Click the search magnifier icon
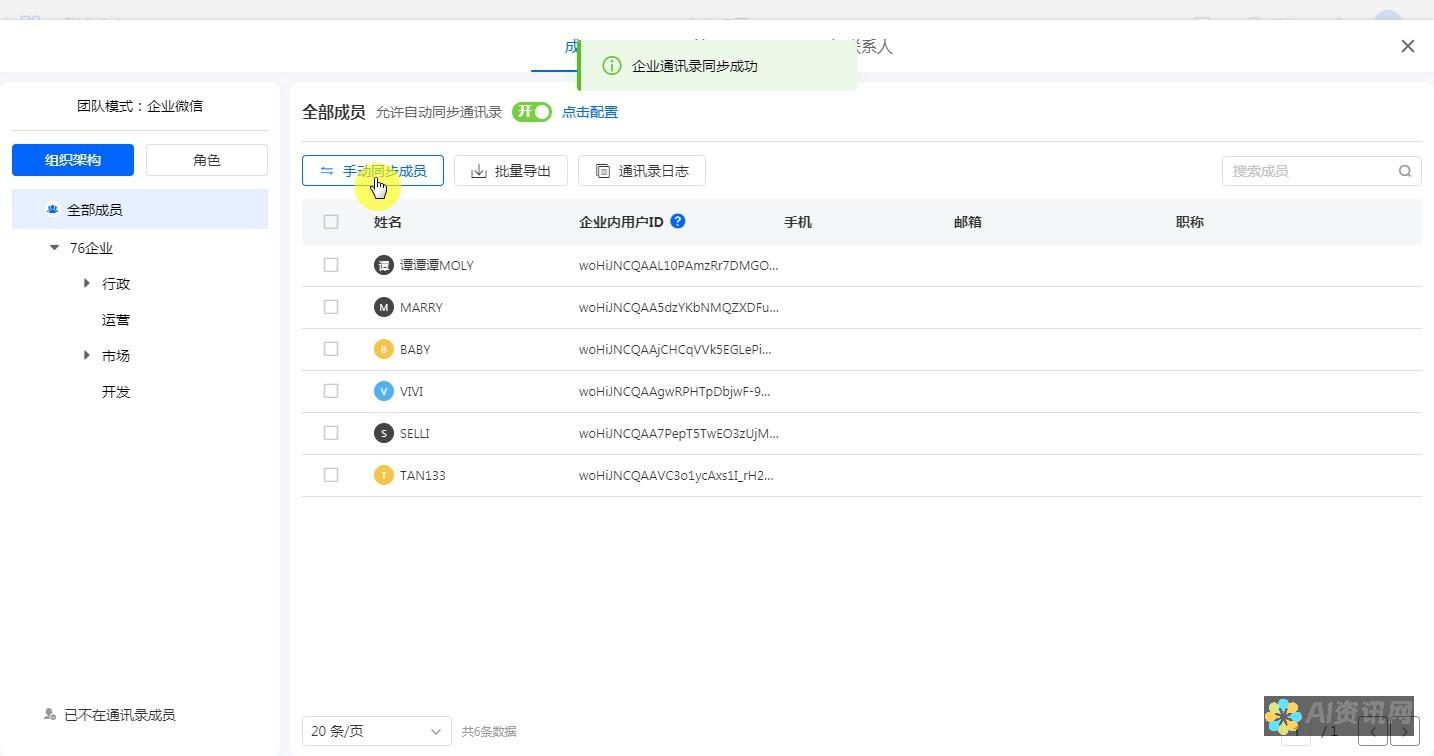The height and width of the screenshot is (756, 1434). click(x=1405, y=171)
